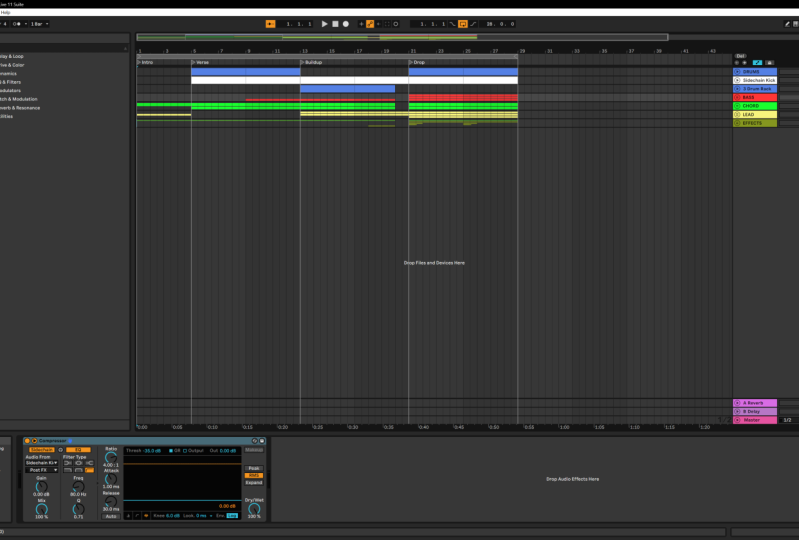Click the MIDI arrangement overdub plus icon

(x=361, y=24)
